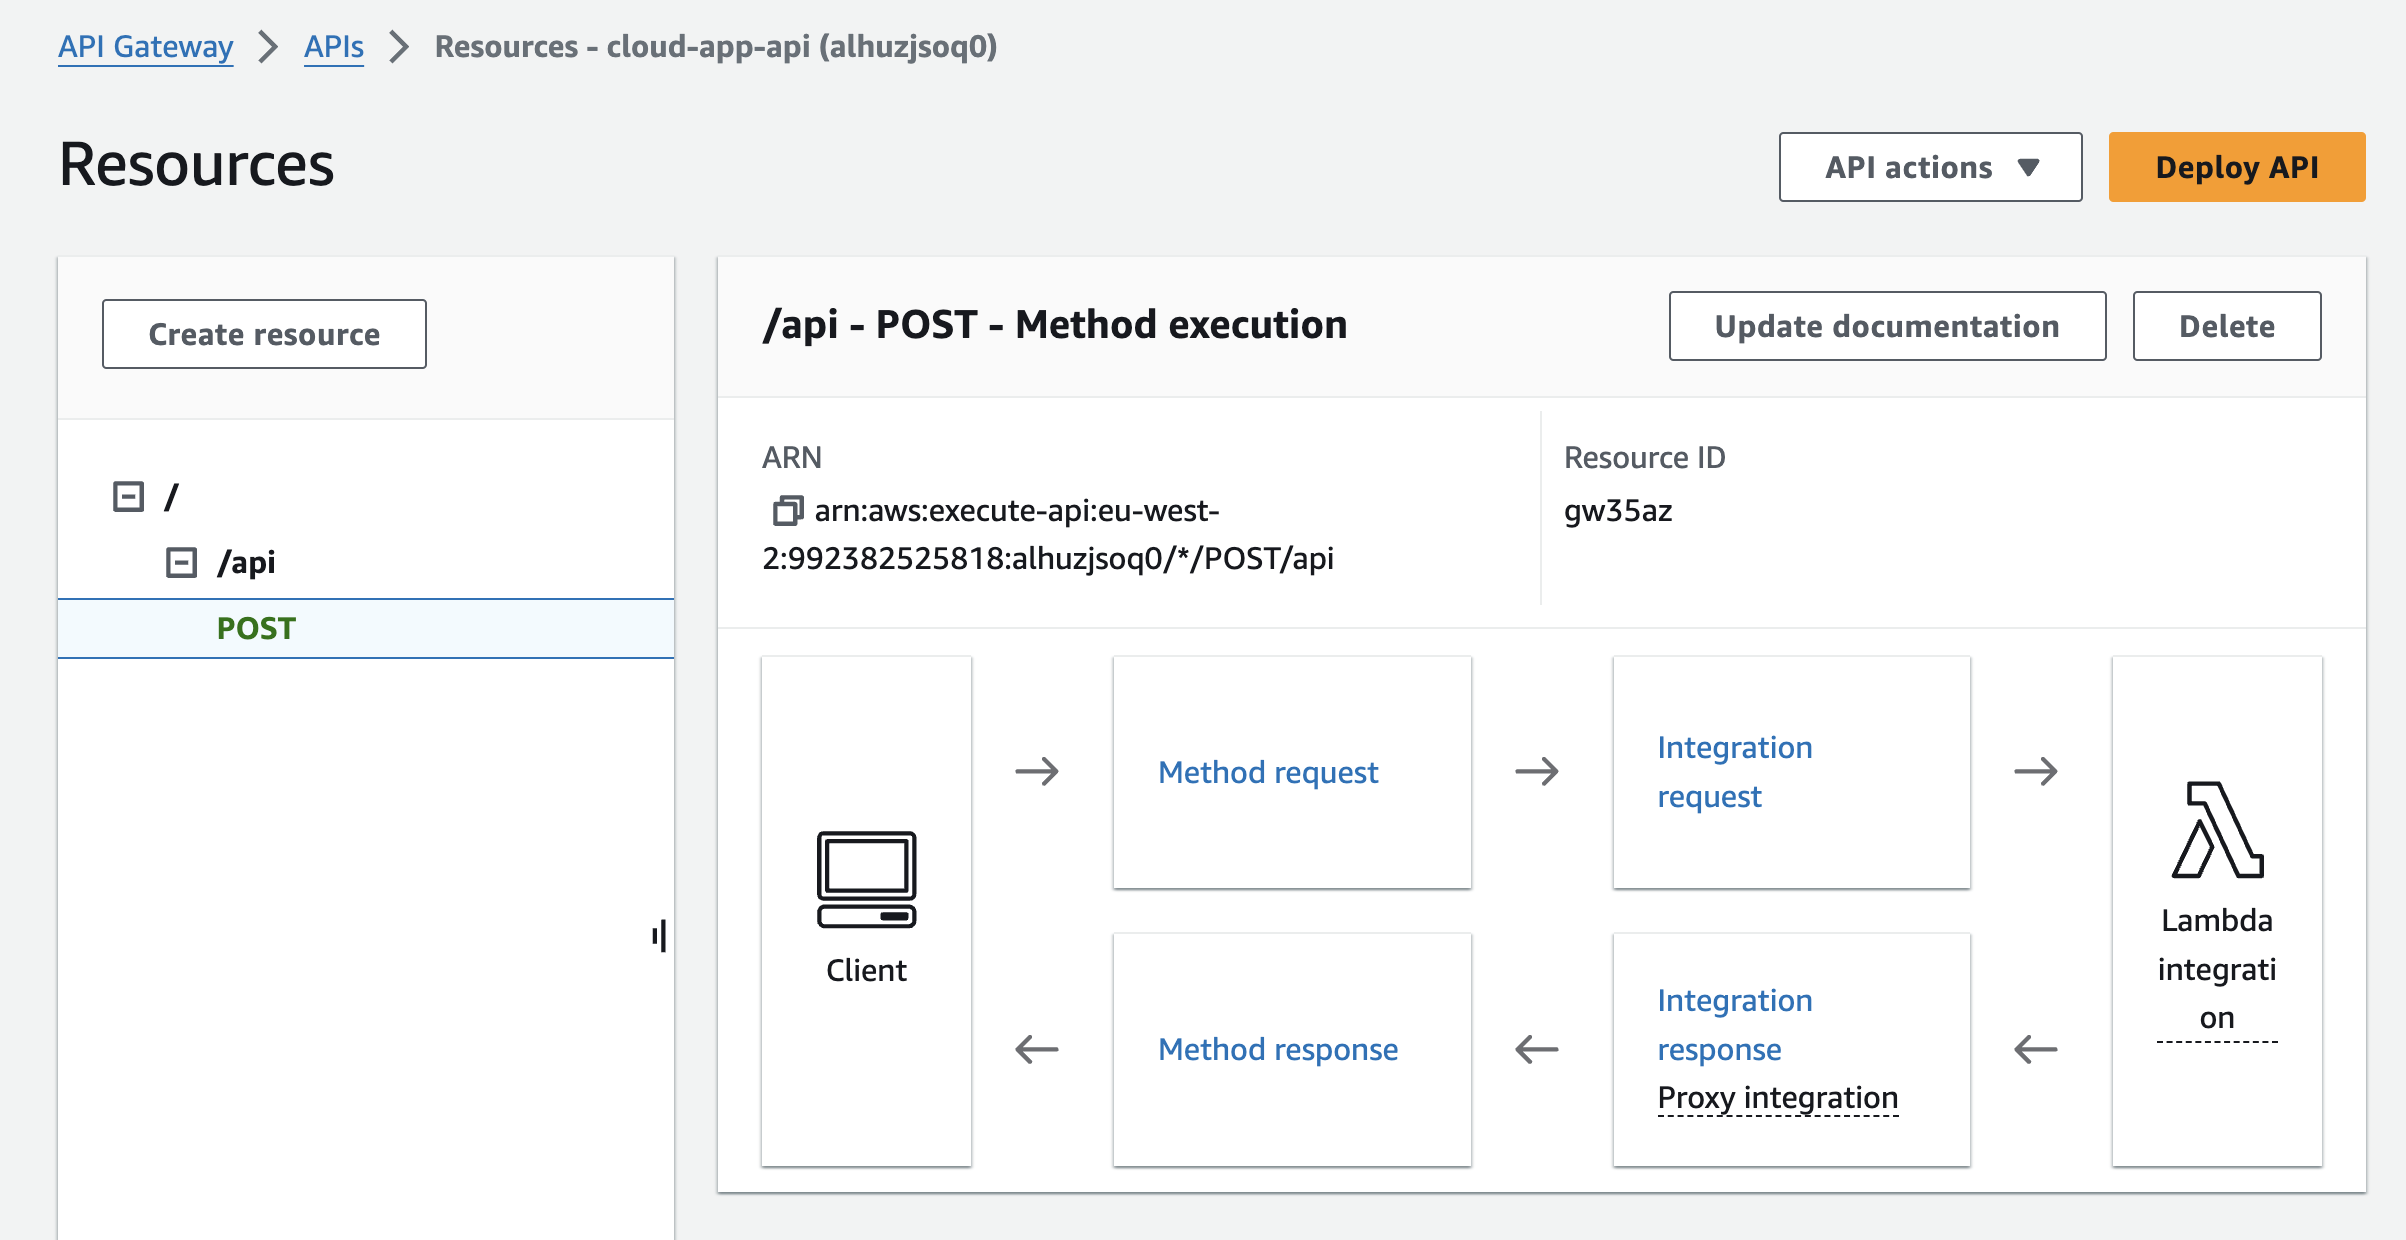Collapse the root / resource node

(x=128, y=496)
